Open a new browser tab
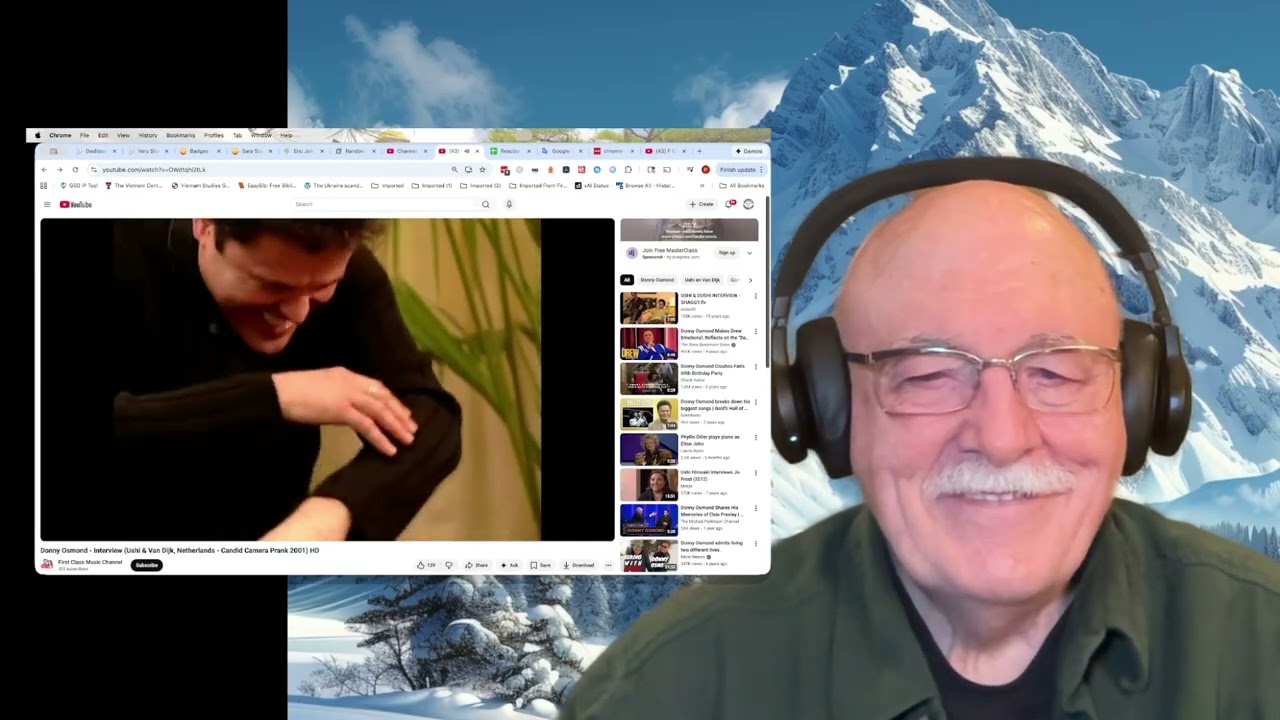 [x=699, y=151]
